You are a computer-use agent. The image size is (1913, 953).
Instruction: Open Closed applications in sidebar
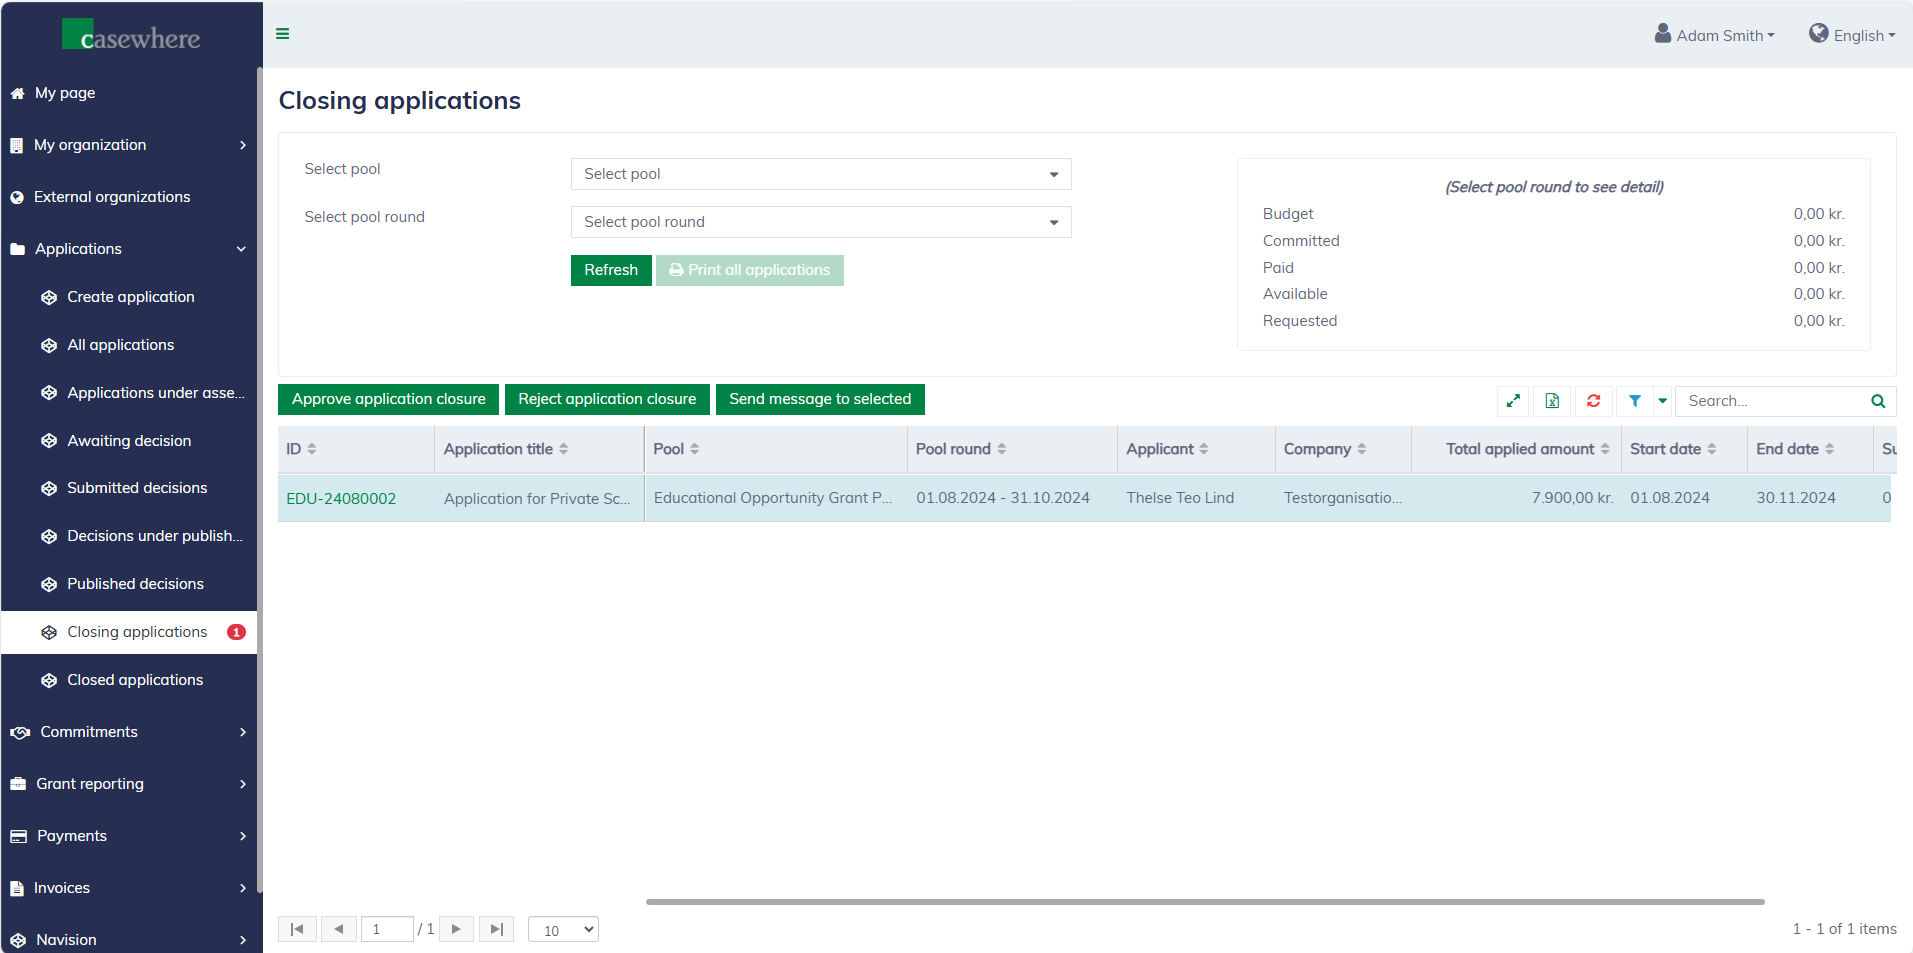coord(135,680)
